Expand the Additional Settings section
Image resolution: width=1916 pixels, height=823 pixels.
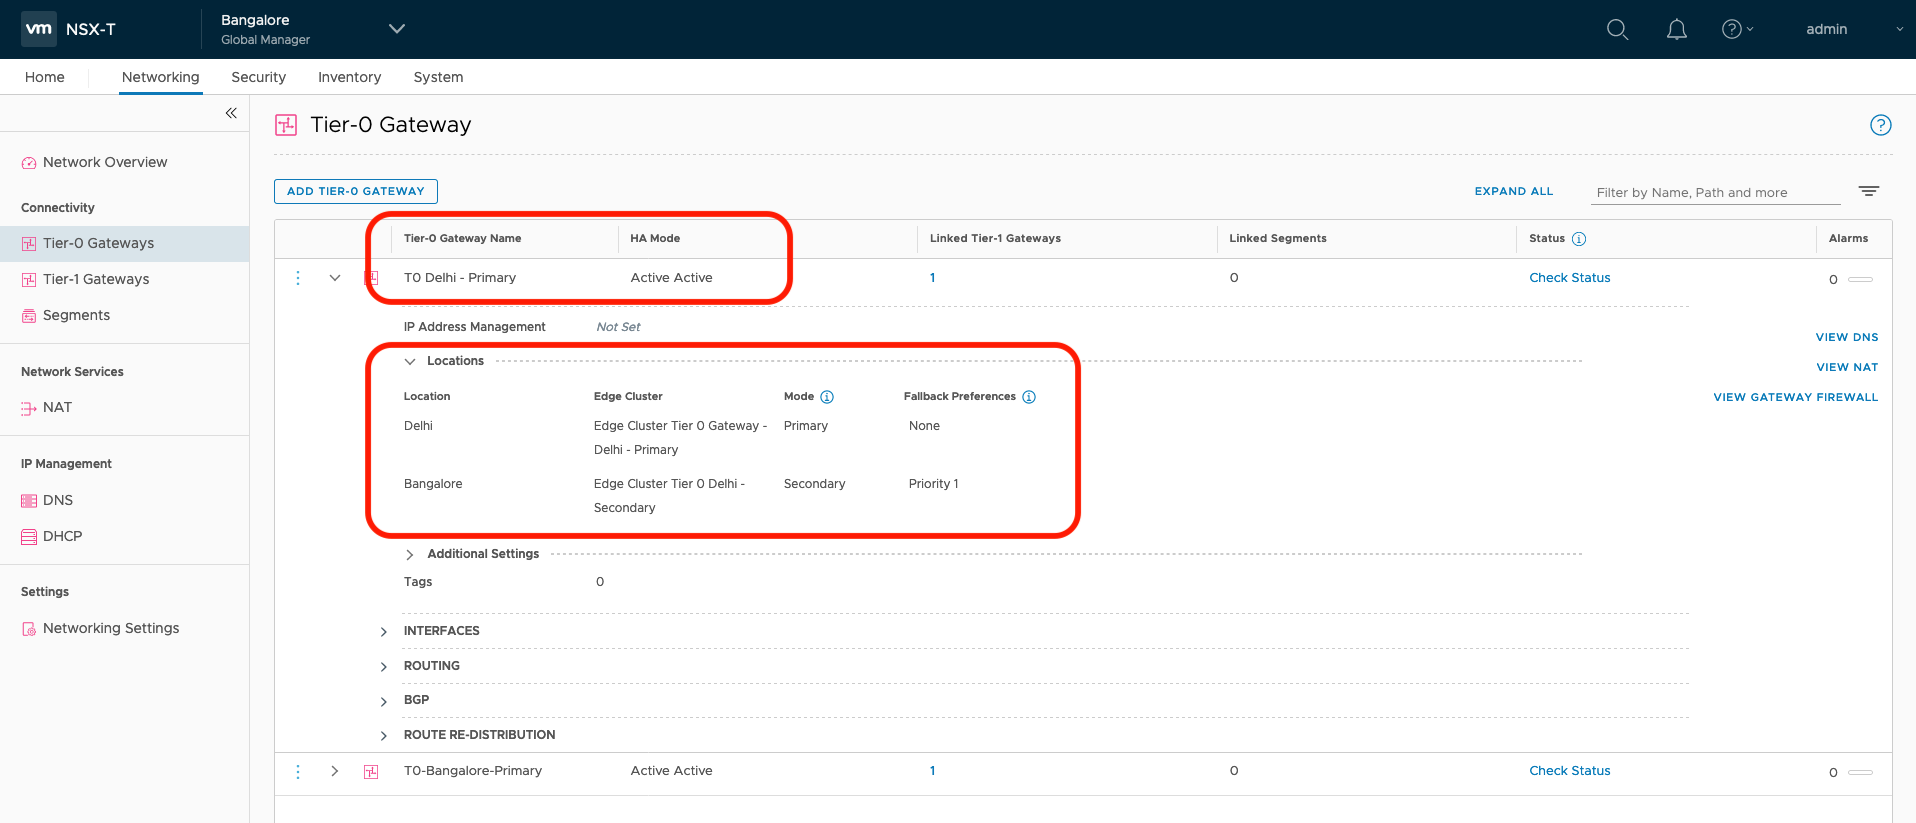[x=410, y=554]
